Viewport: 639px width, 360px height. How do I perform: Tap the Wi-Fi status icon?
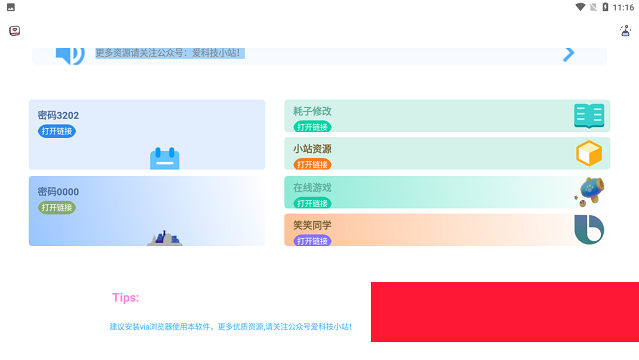pos(580,7)
